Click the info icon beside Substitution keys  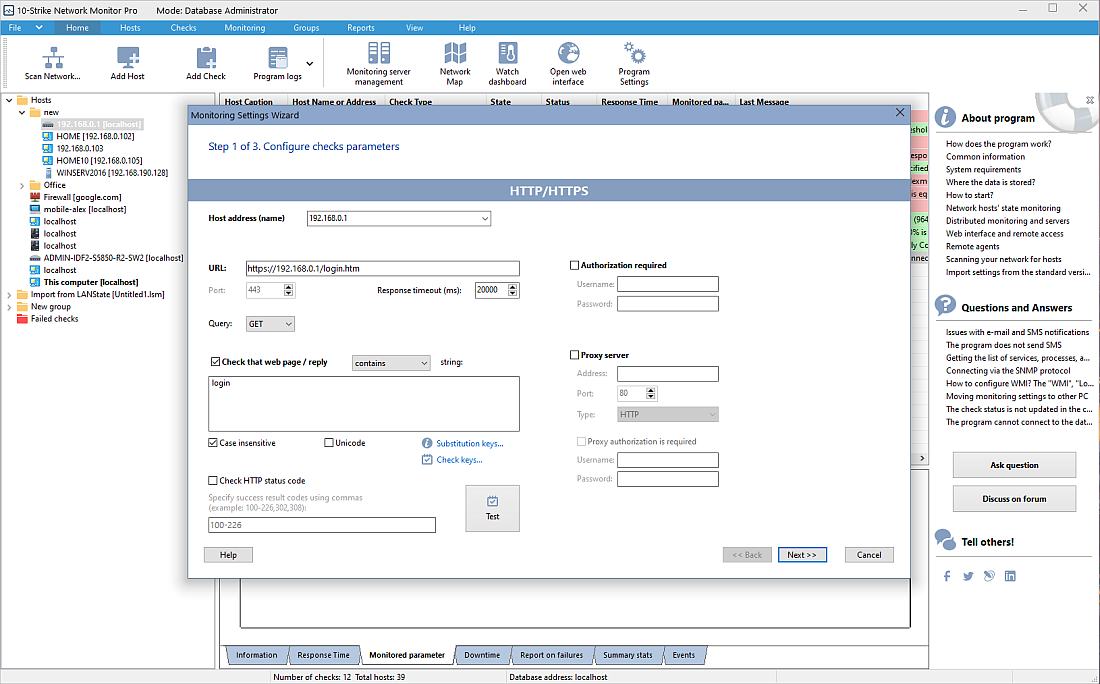click(x=427, y=443)
